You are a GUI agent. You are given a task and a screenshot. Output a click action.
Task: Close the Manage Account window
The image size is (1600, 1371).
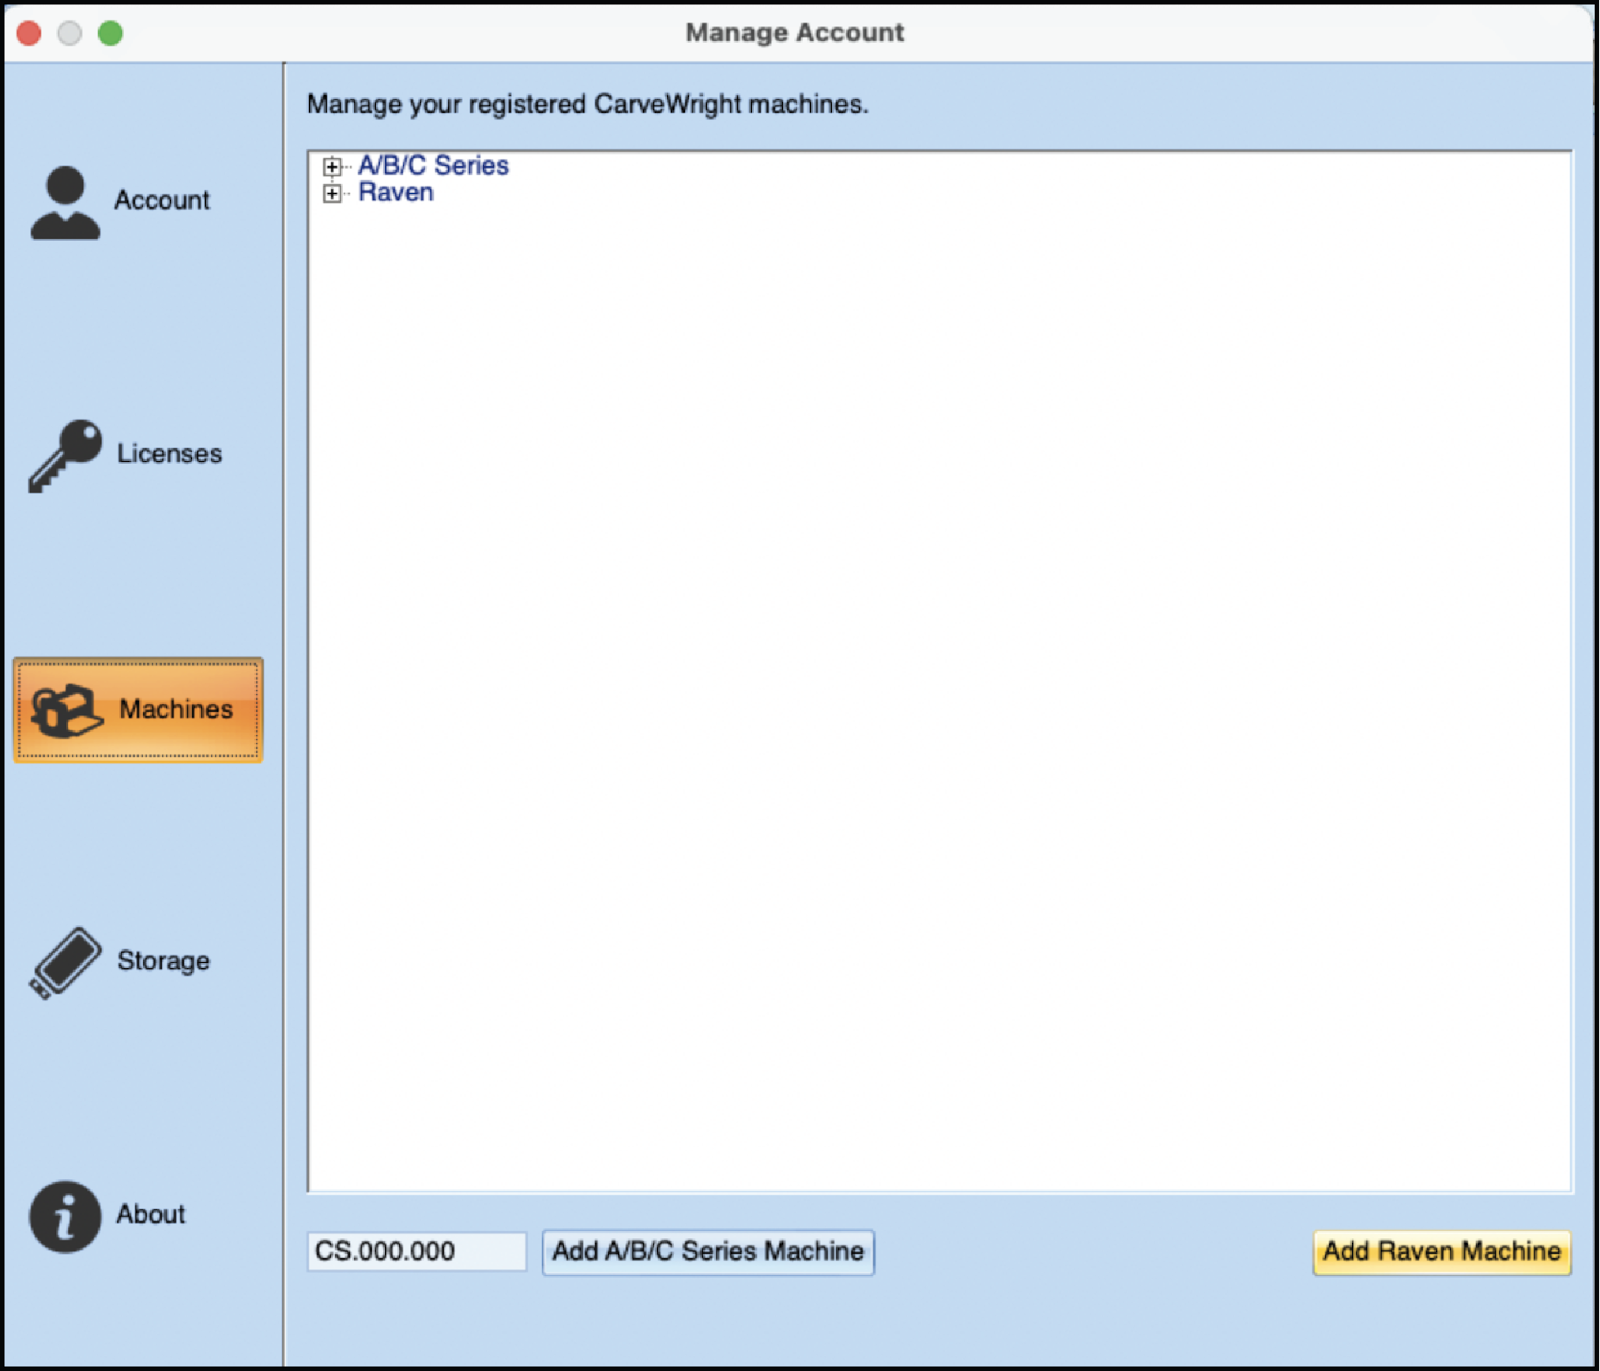(29, 33)
